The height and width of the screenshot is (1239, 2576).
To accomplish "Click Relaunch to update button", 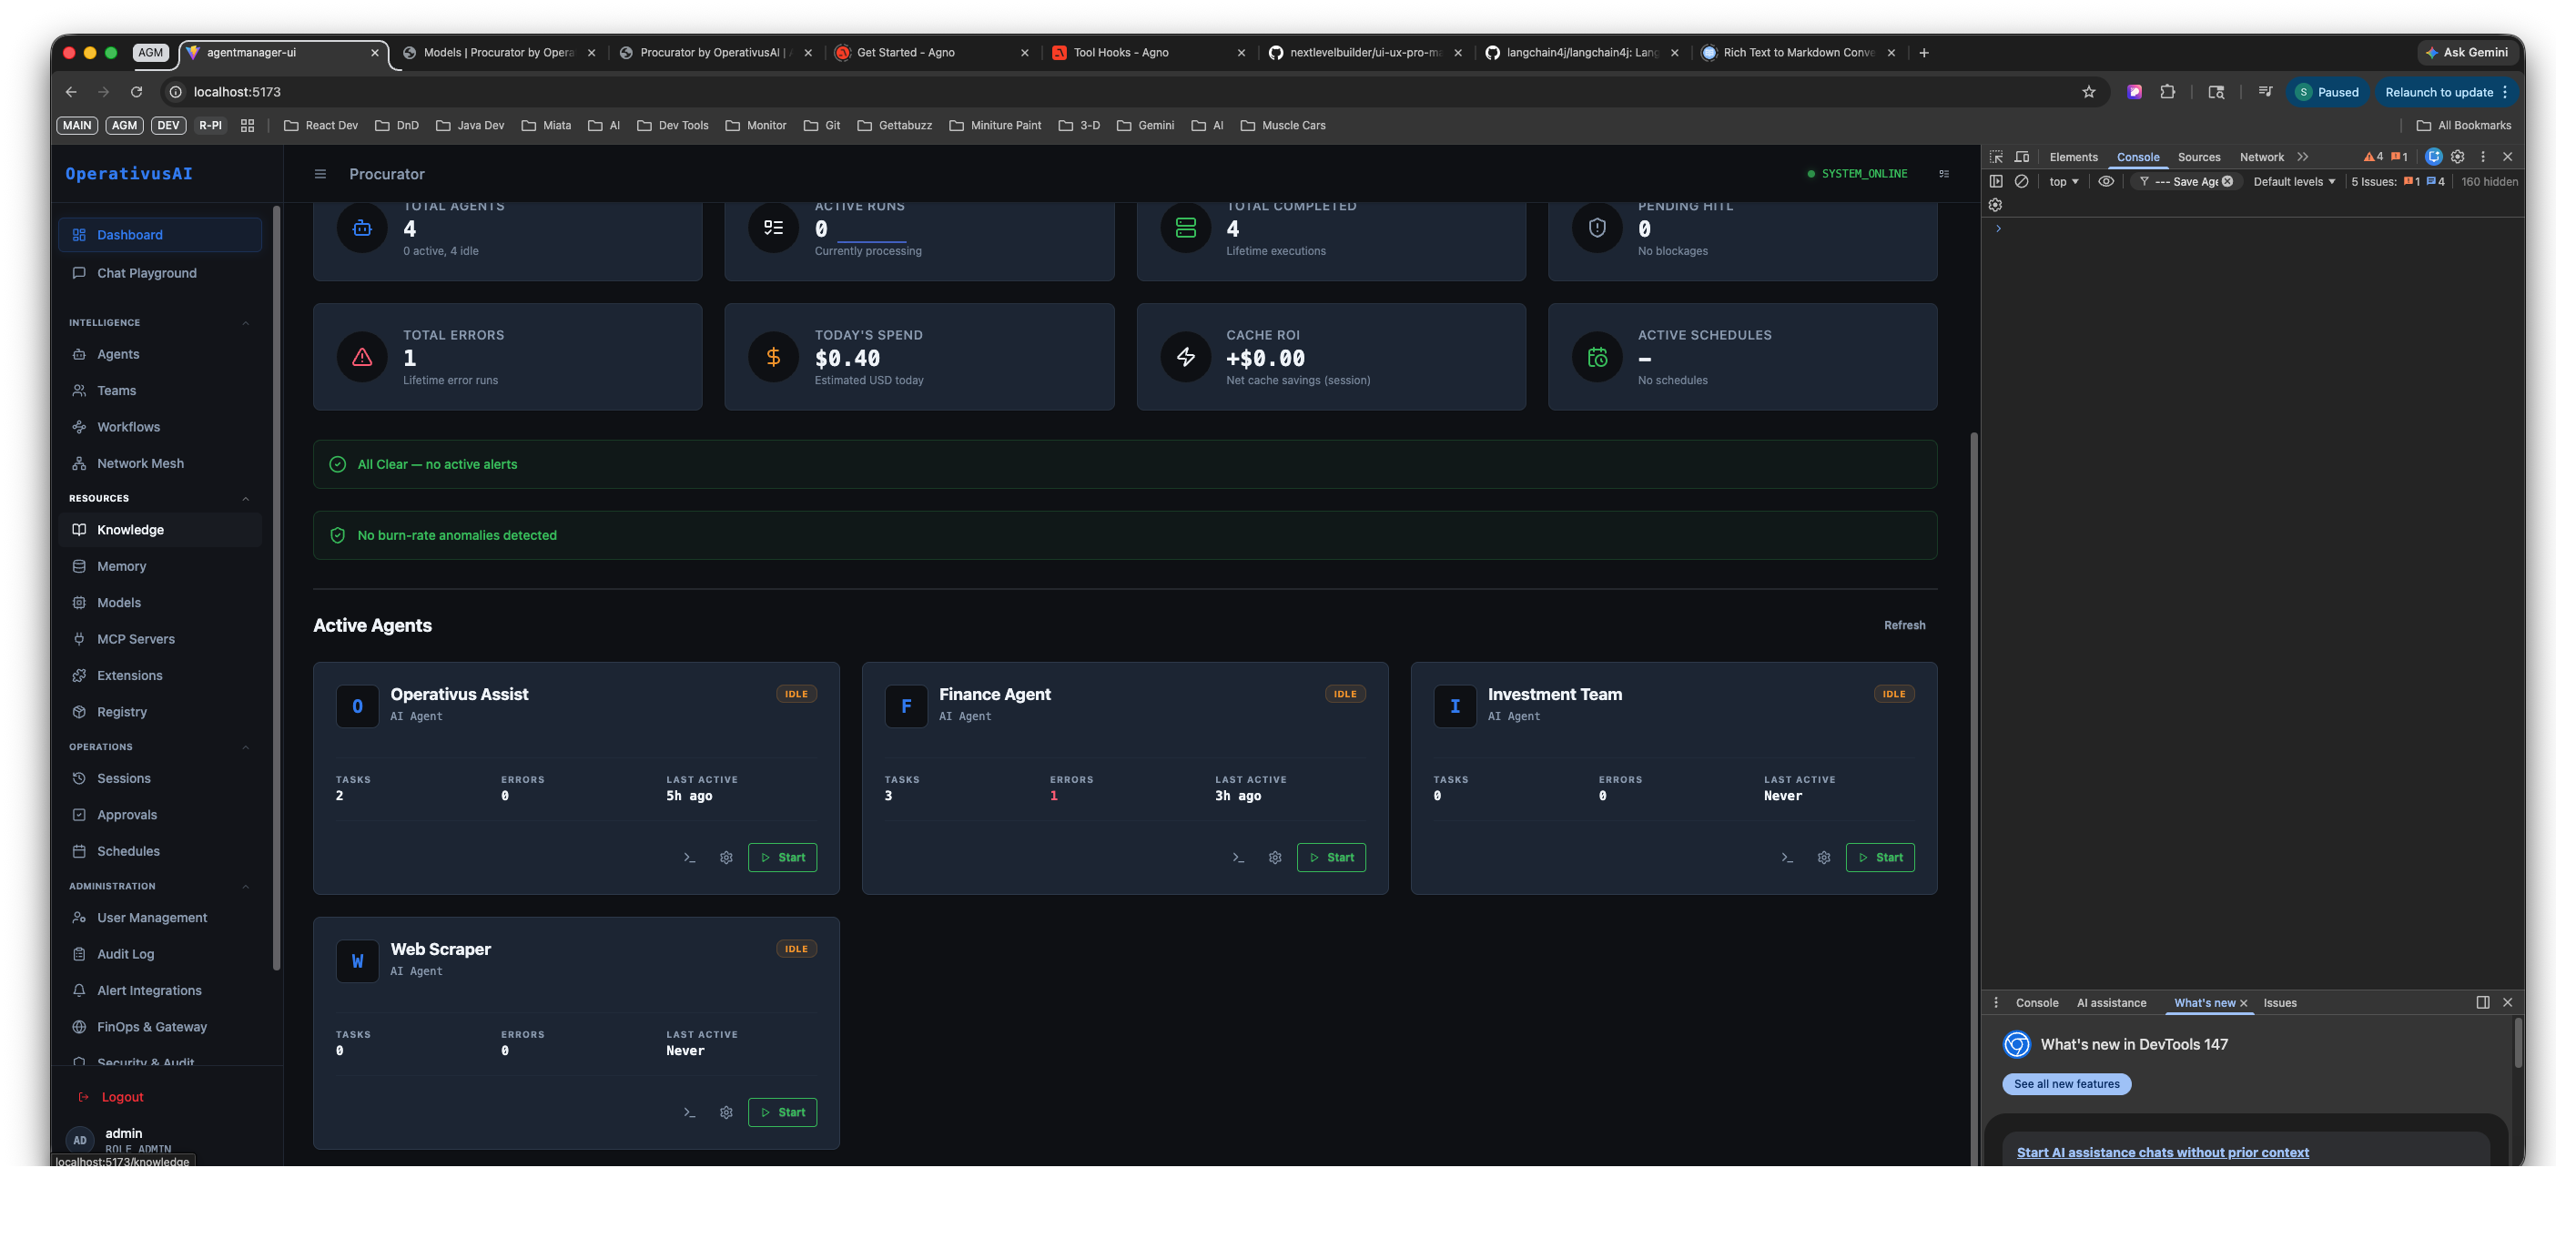I will click(2446, 92).
